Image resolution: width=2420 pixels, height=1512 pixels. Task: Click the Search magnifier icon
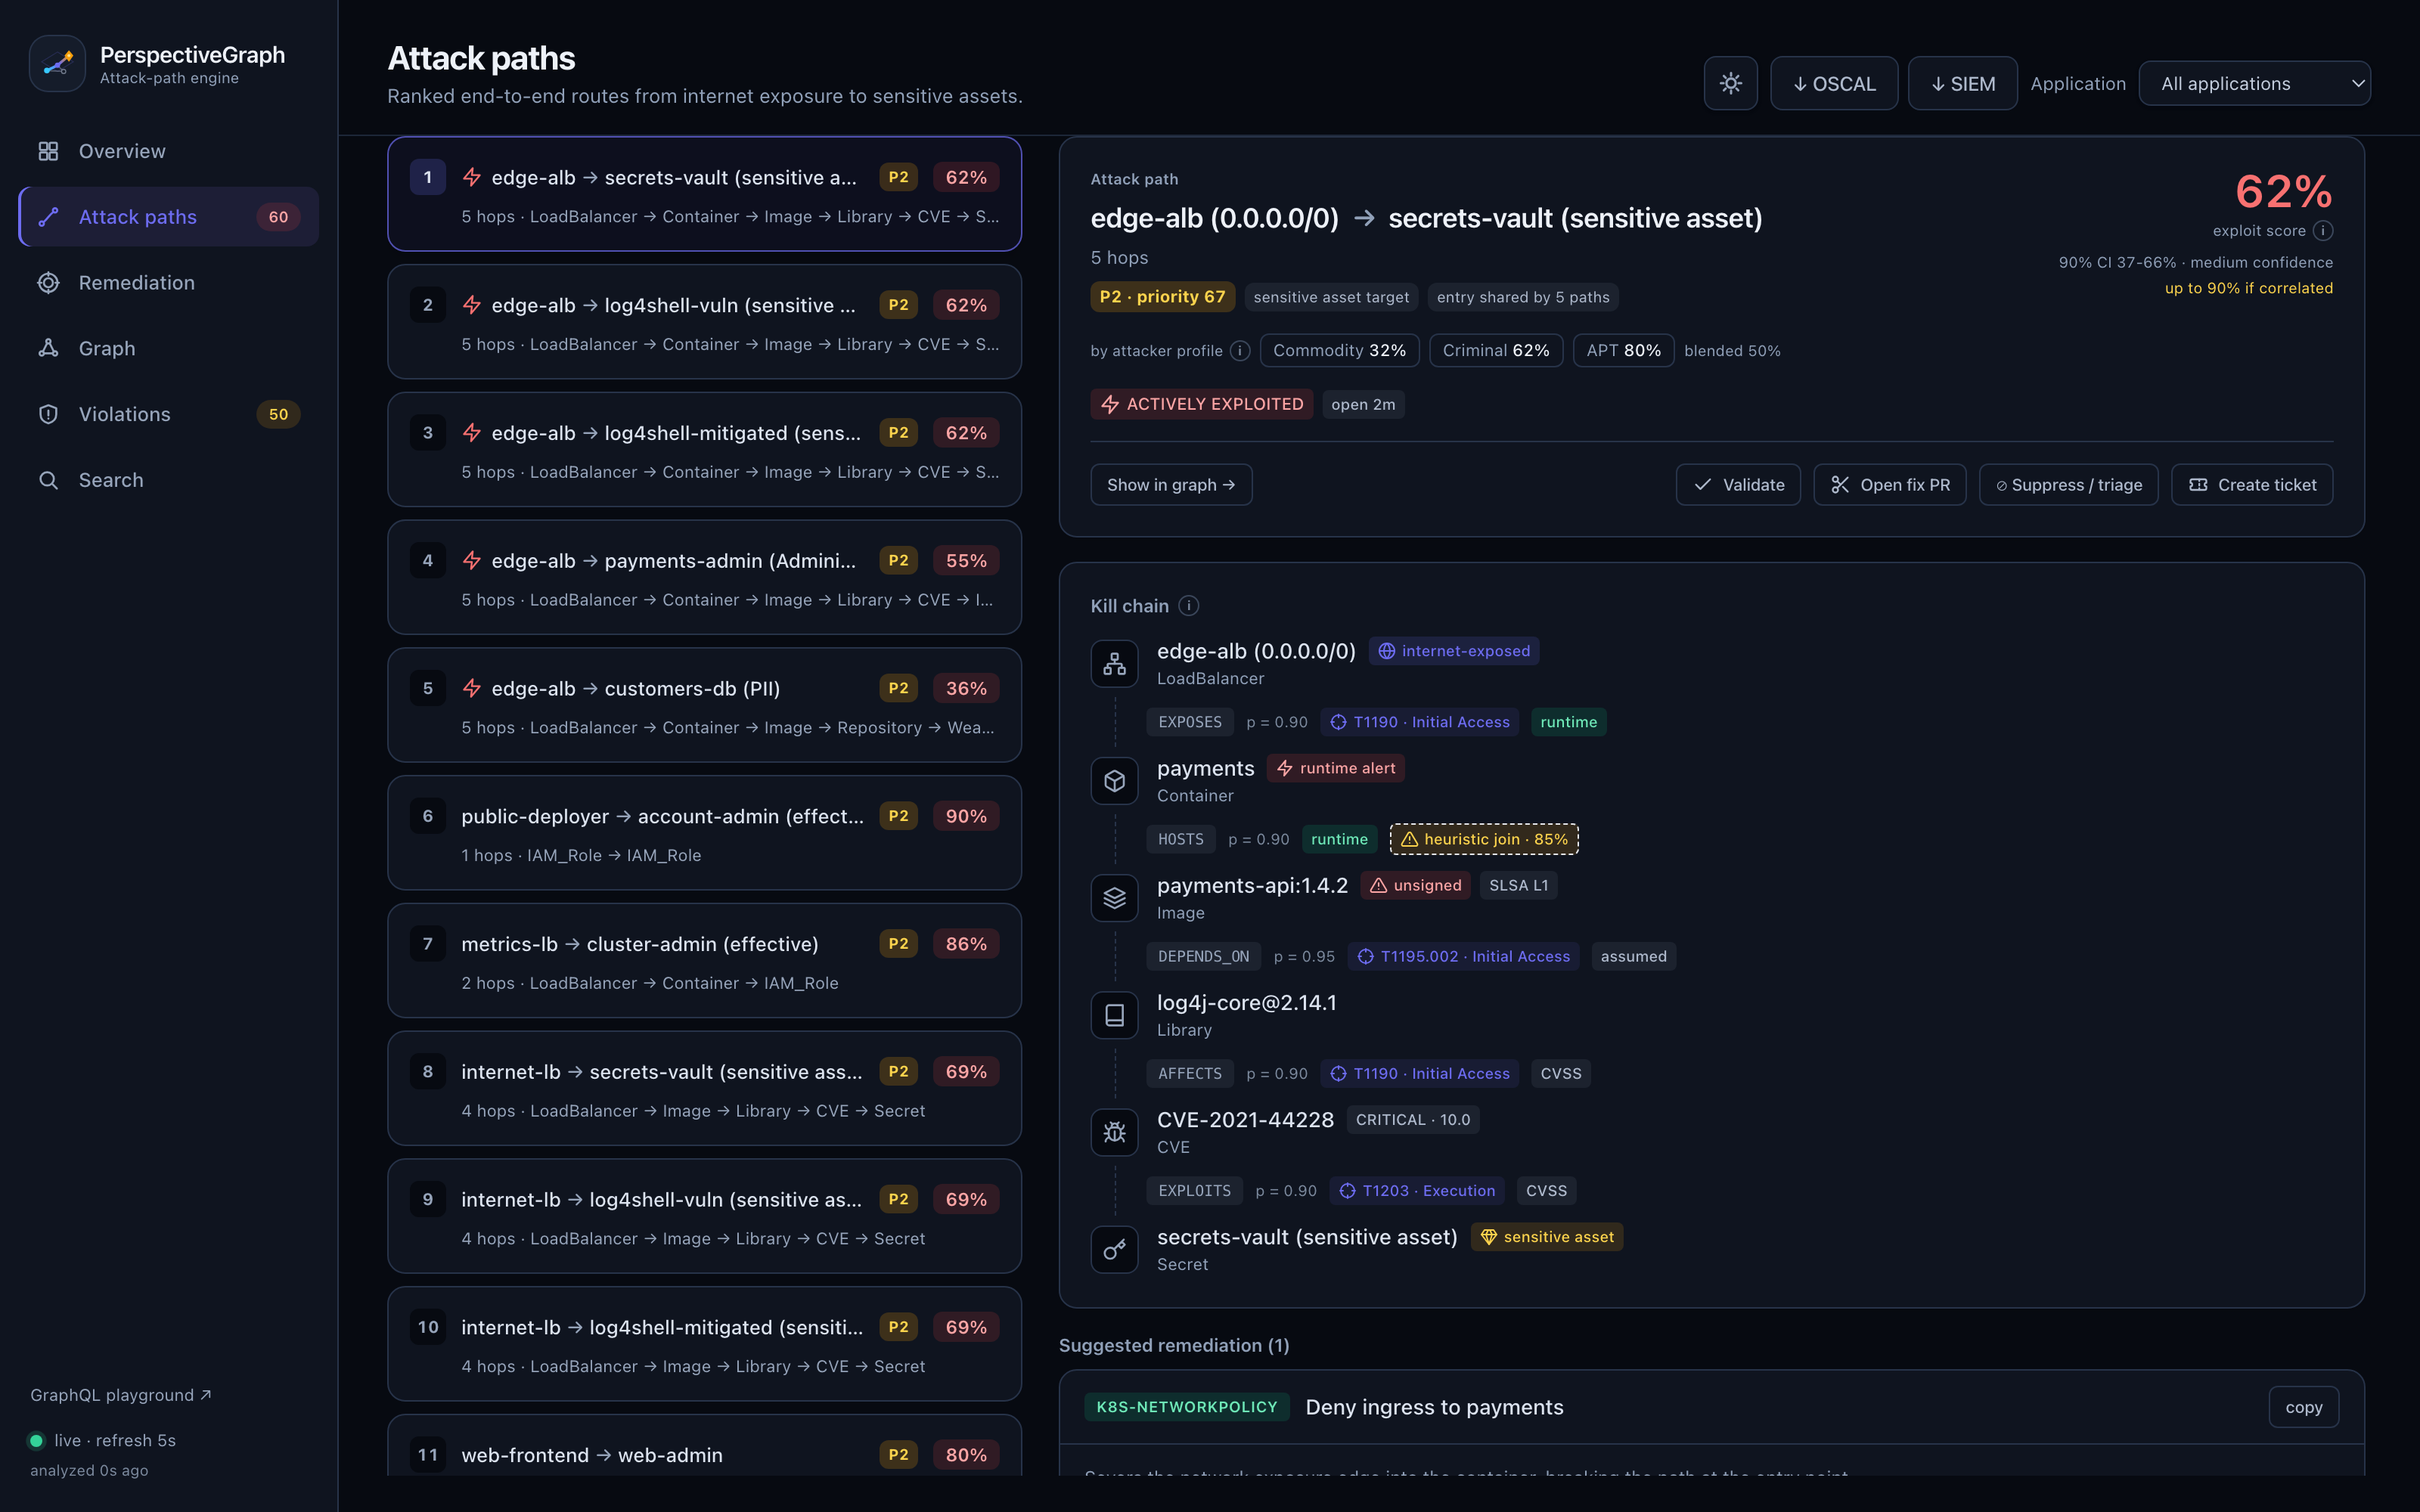(48, 480)
